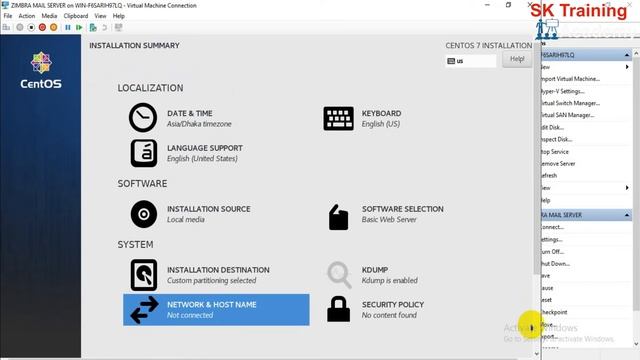Click Remove Server in Actions pane
Image resolution: width=640 pixels, height=360 pixels.
558,164
